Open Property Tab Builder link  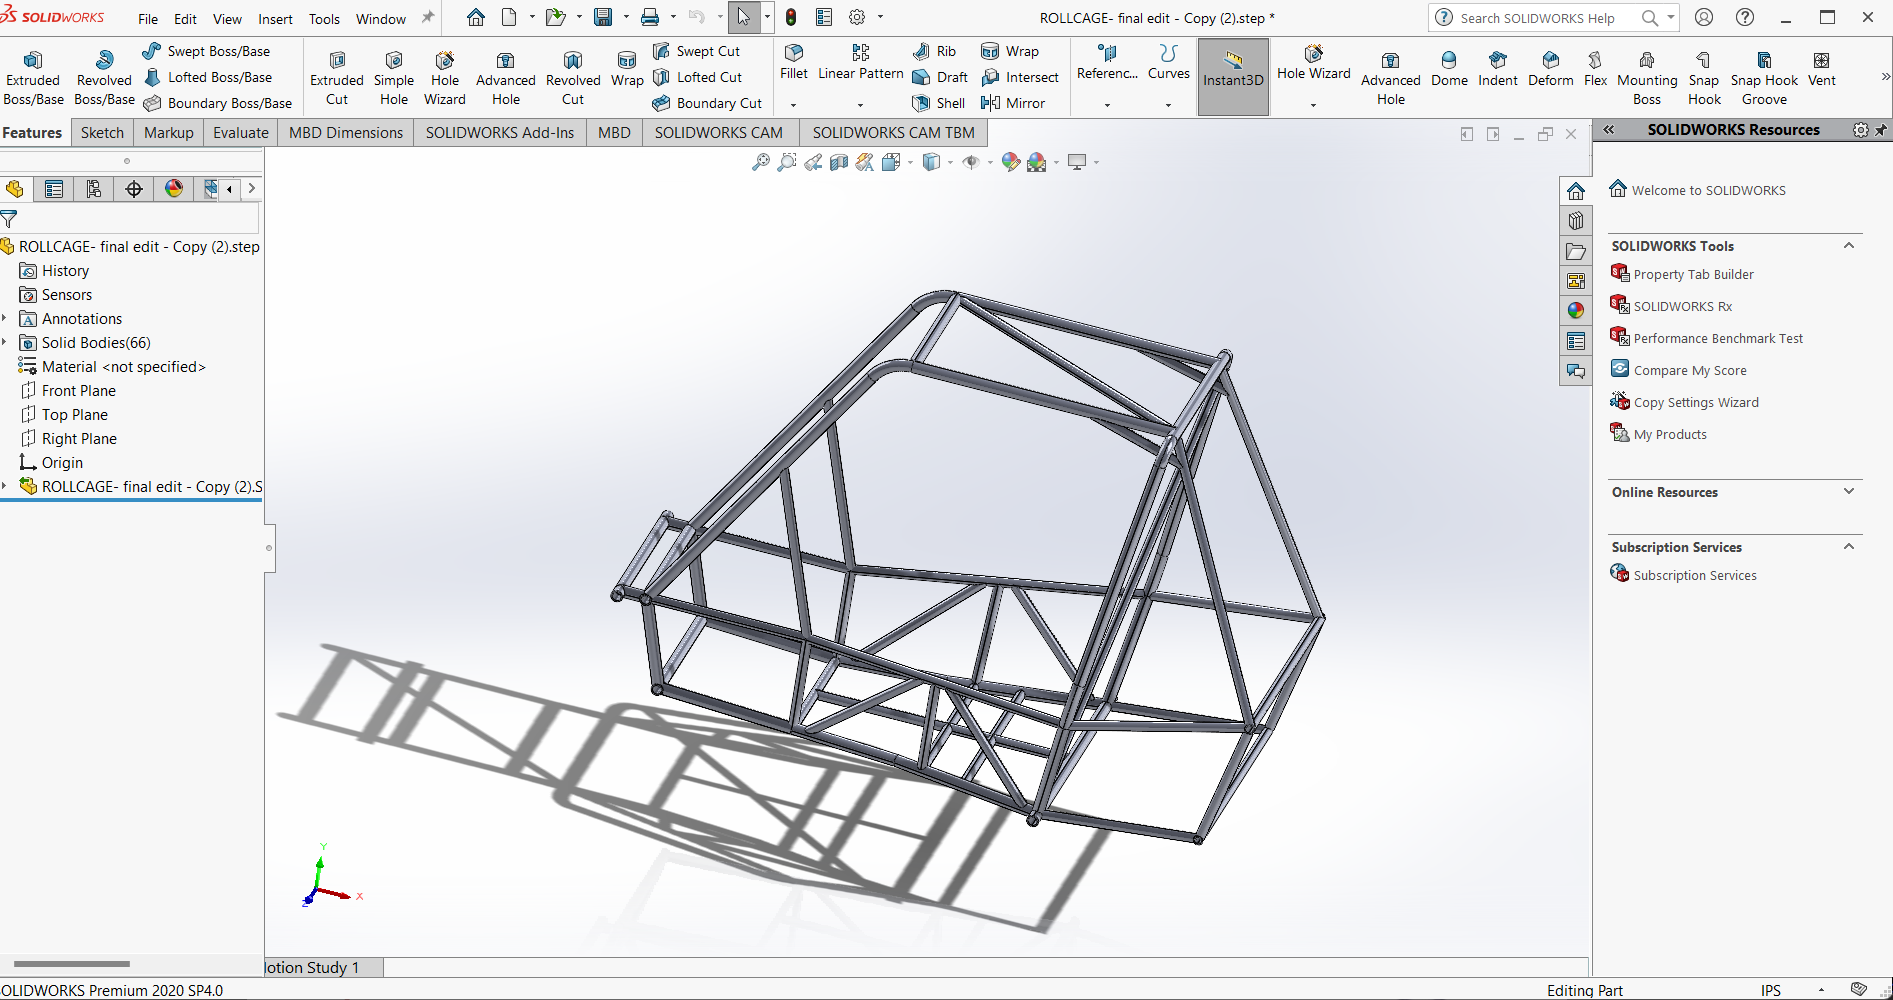click(x=1693, y=274)
